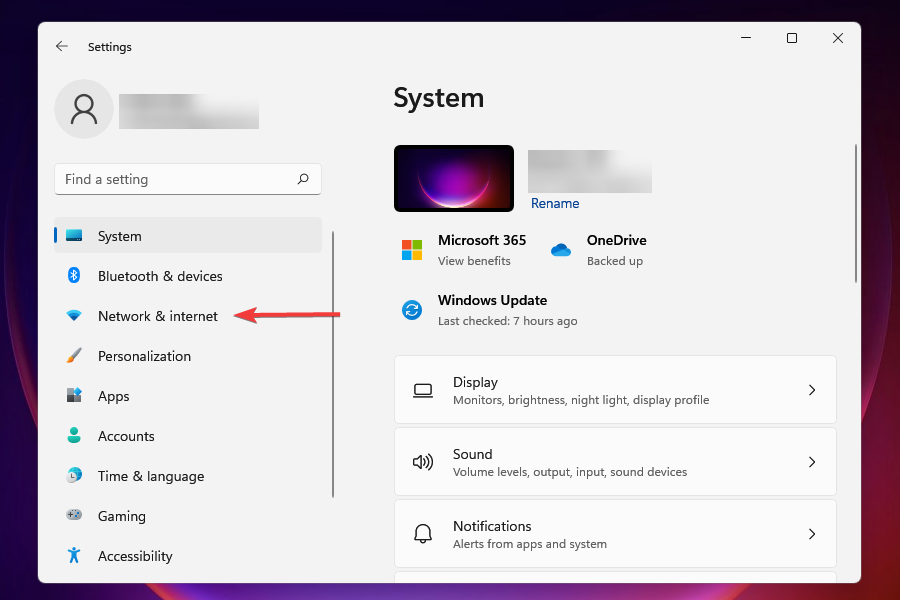This screenshot has height=600, width=900.
Task: Click the Time & language globe clock icon
Action: click(x=74, y=475)
